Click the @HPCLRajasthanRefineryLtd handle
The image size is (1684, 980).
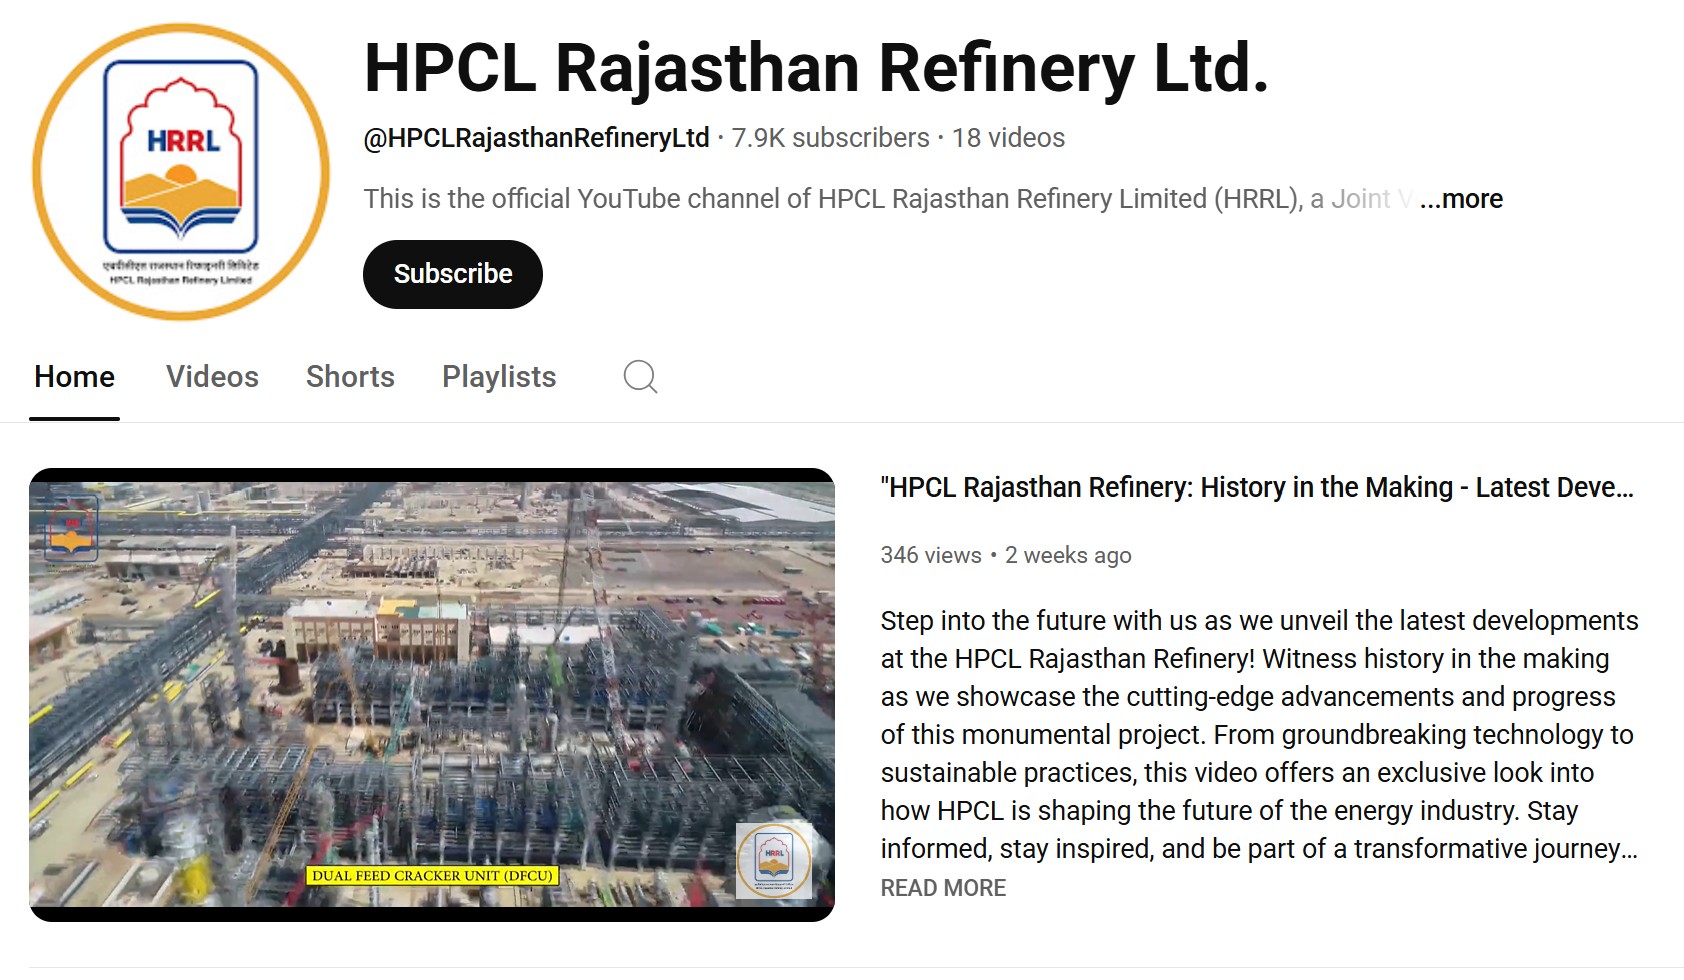(536, 138)
